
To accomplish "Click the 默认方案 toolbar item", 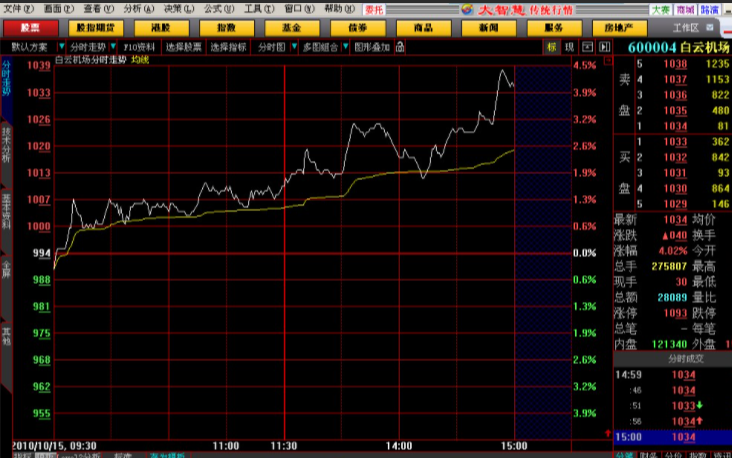I will (29, 47).
